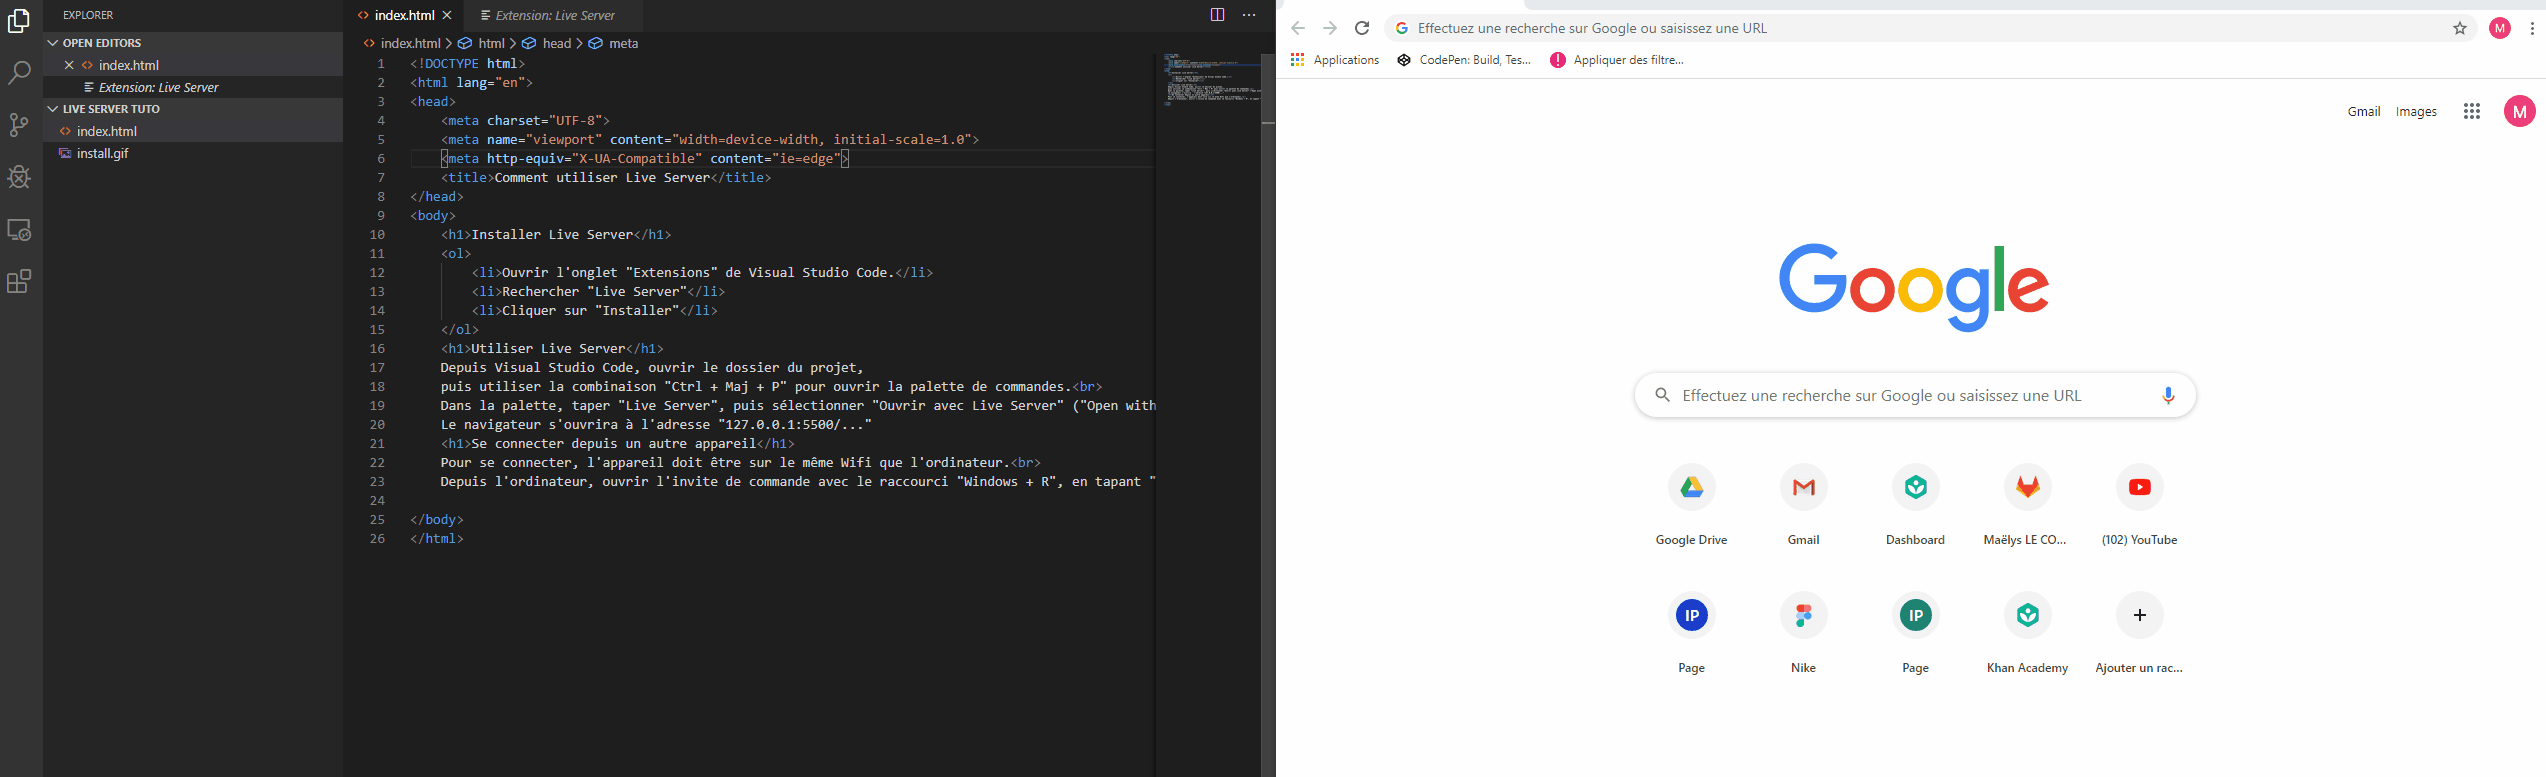Open the Nike shortcut tile
Viewport: 2546px width, 777px height.
1804,633
